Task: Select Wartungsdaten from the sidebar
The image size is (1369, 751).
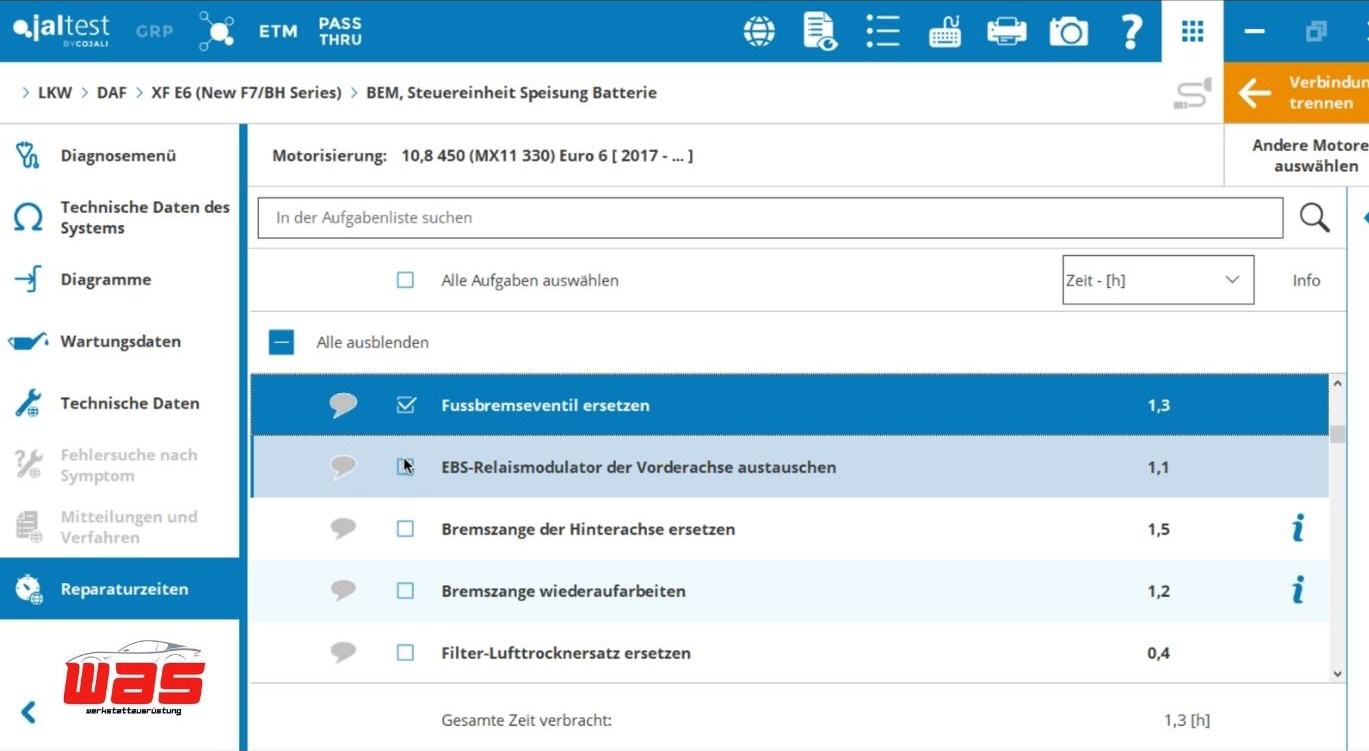Action: coord(120,342)
